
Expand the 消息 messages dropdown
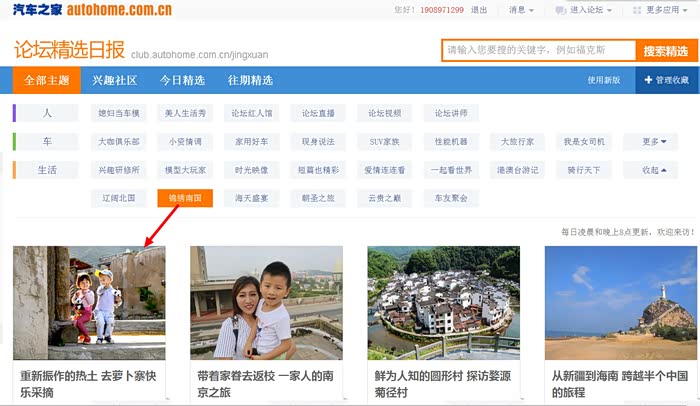521,10
